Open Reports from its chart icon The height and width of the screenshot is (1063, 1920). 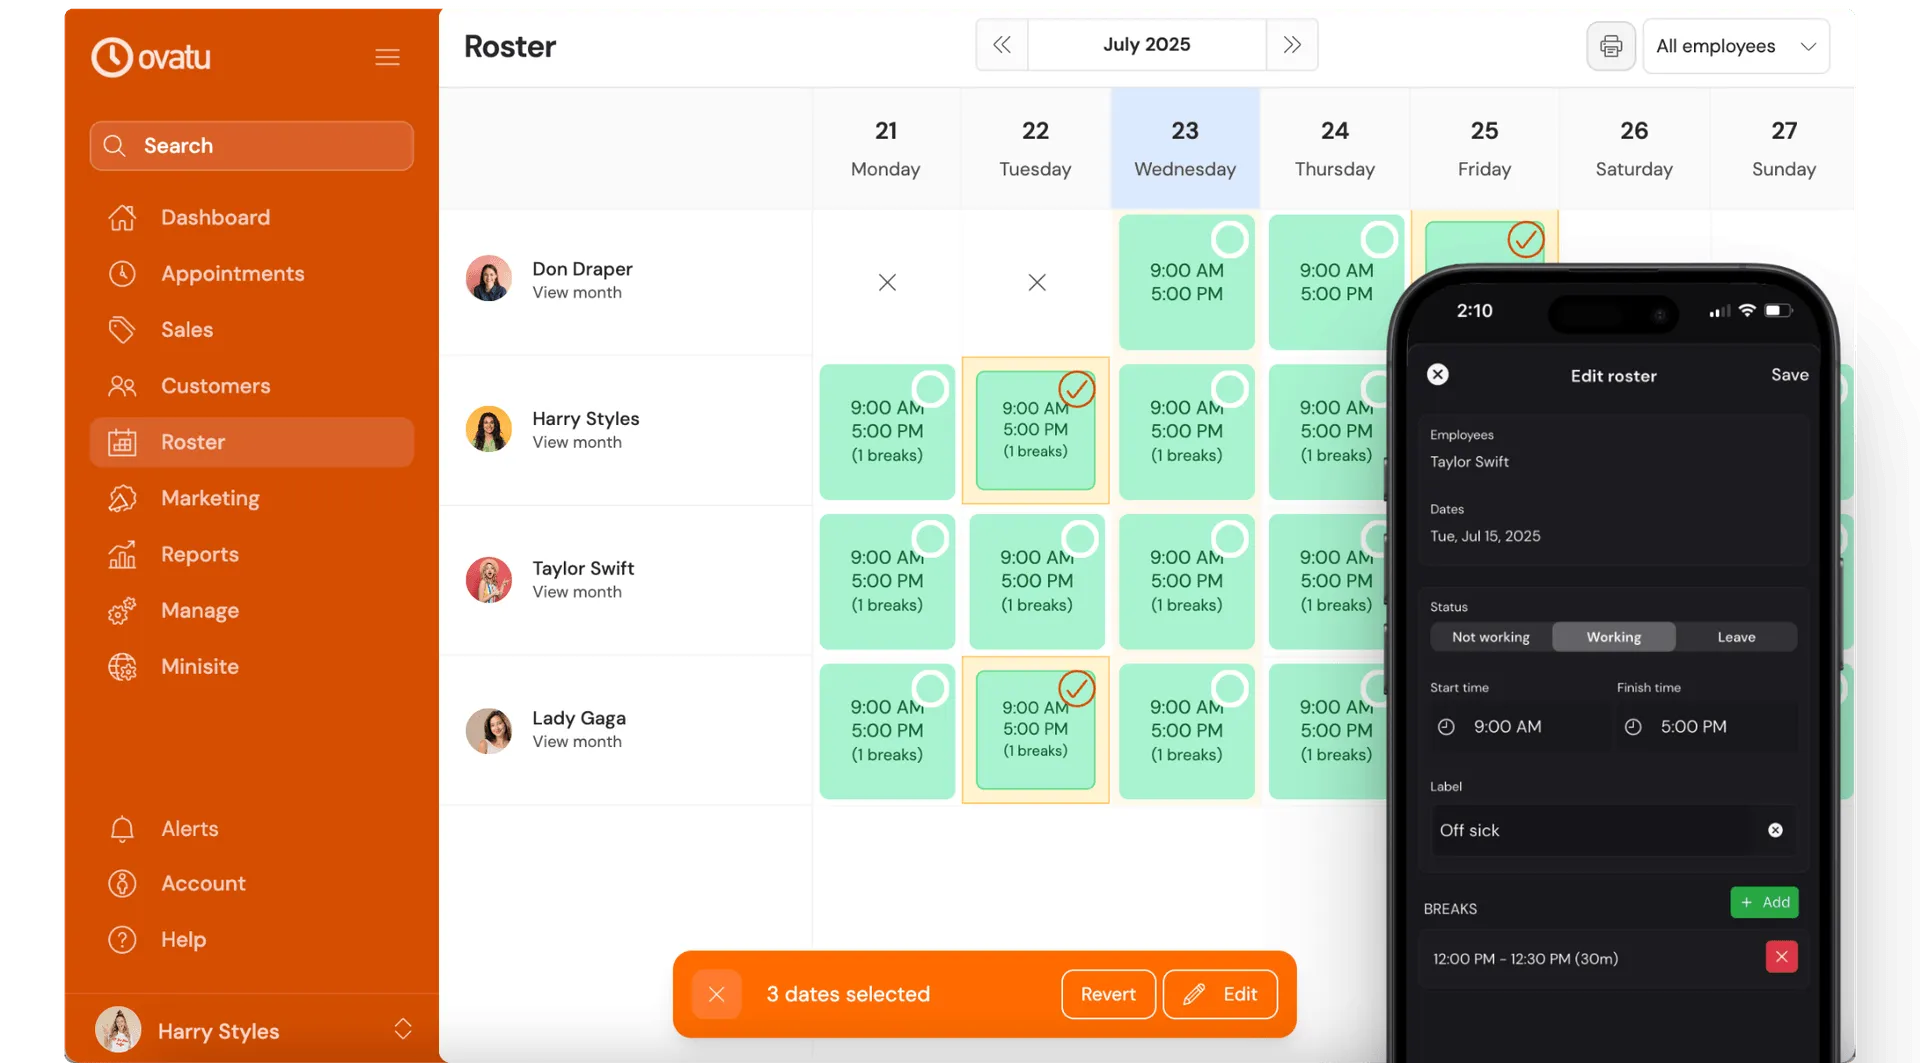coord(122,554)
